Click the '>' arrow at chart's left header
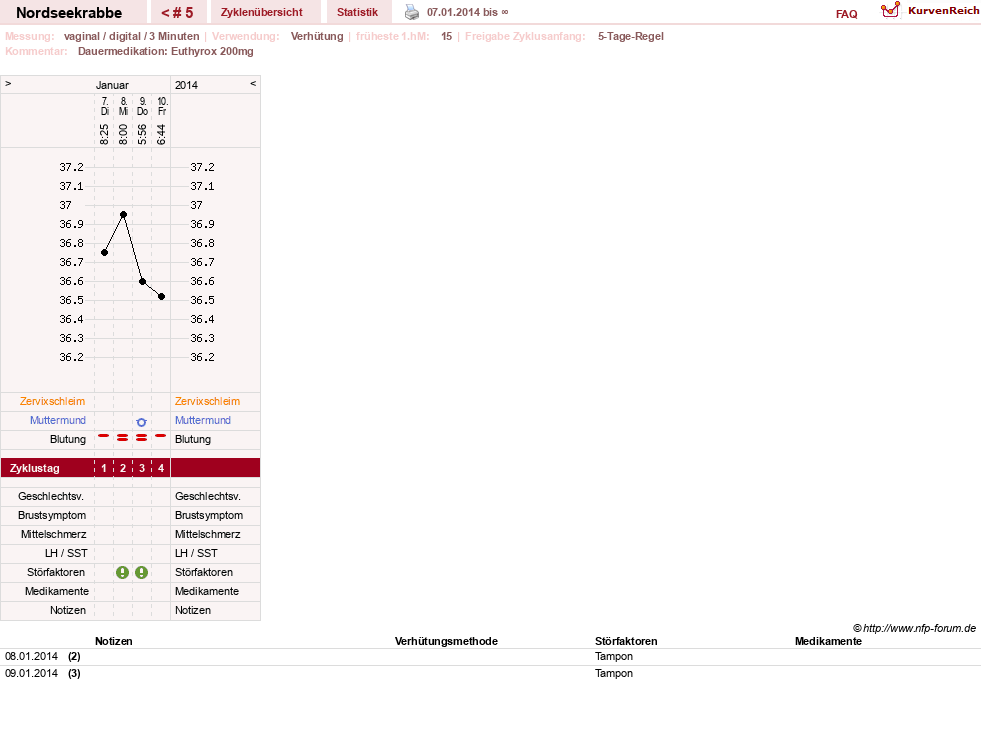The width and height of the screenshot is (981, 740). (8, 83)
